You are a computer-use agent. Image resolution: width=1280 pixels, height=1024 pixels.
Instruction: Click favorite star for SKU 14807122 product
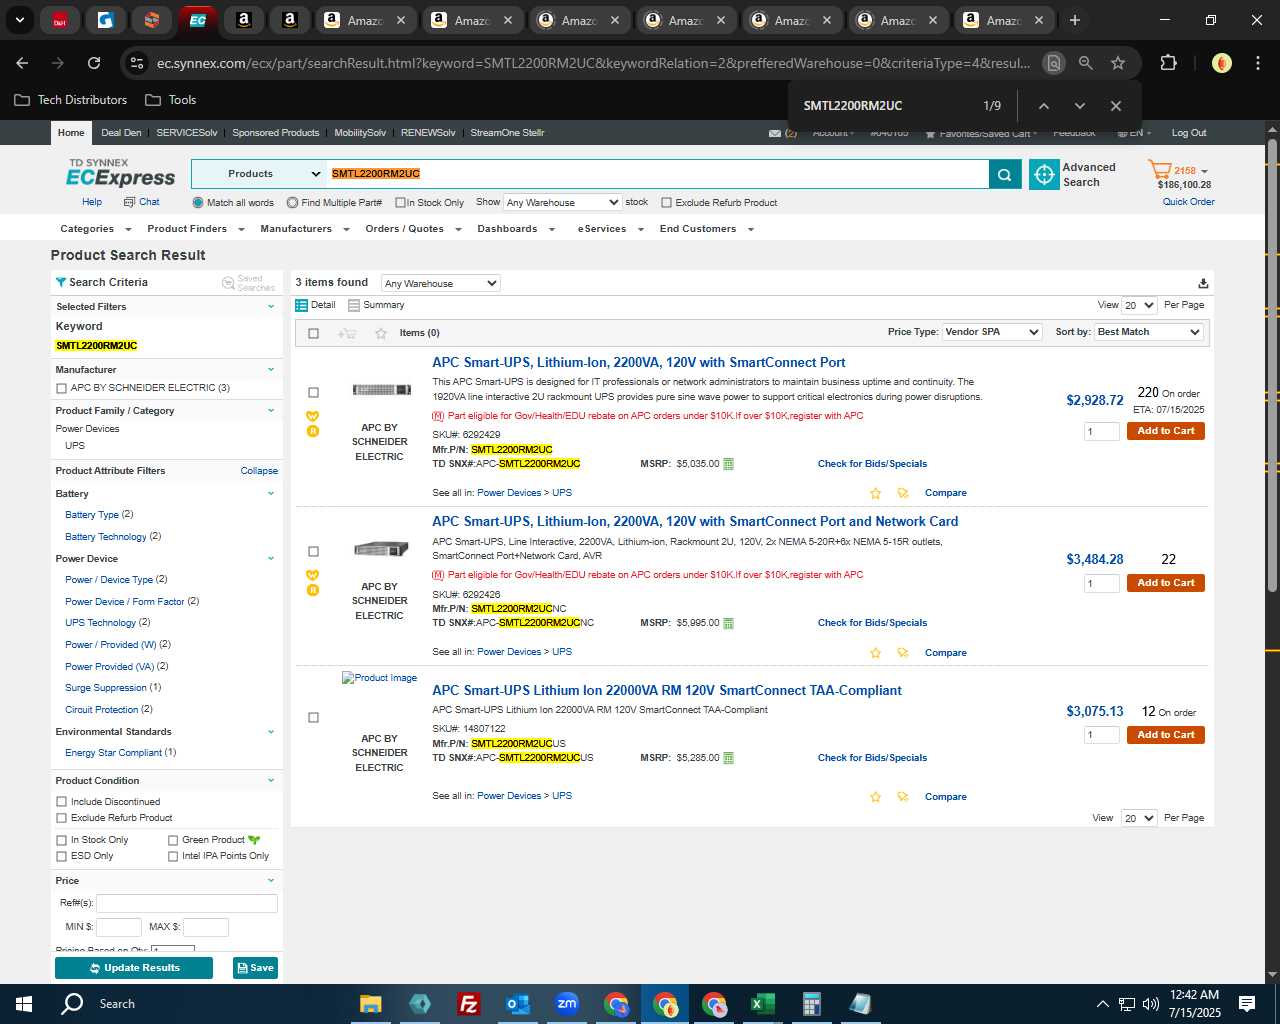[875, 797]
